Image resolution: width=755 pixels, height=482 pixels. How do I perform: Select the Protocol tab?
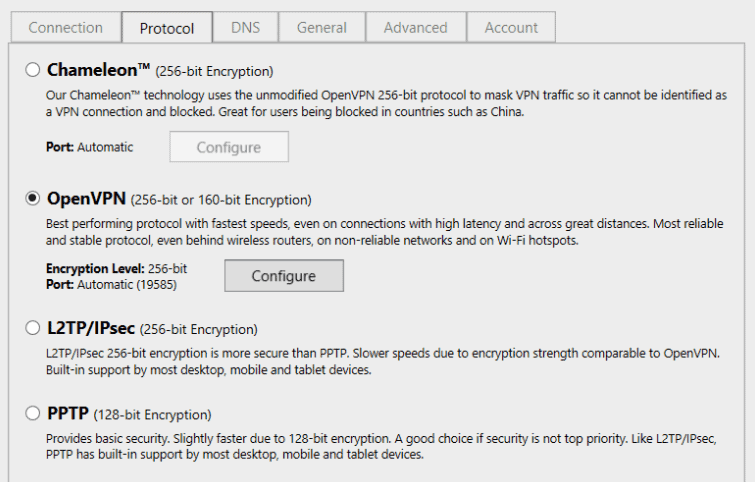click(167, 28)
